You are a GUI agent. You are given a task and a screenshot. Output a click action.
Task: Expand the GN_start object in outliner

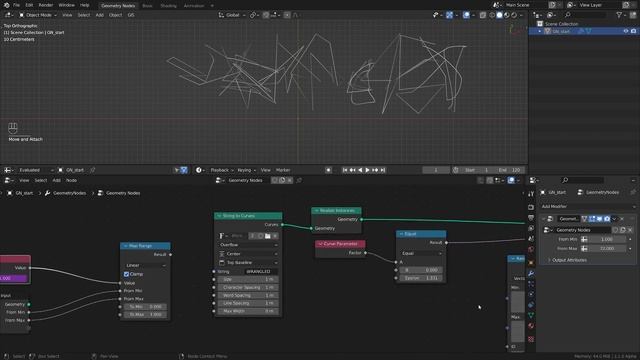point(540,31)
